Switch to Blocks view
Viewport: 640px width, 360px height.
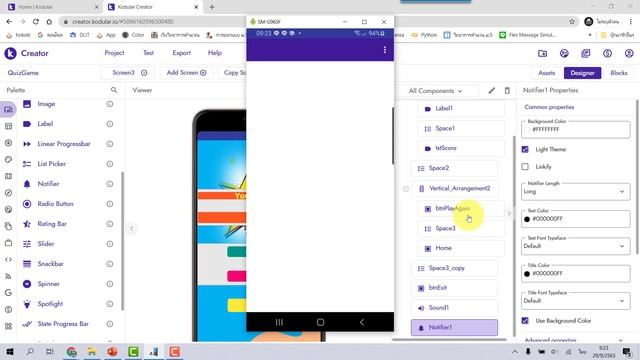pos(619,73)
